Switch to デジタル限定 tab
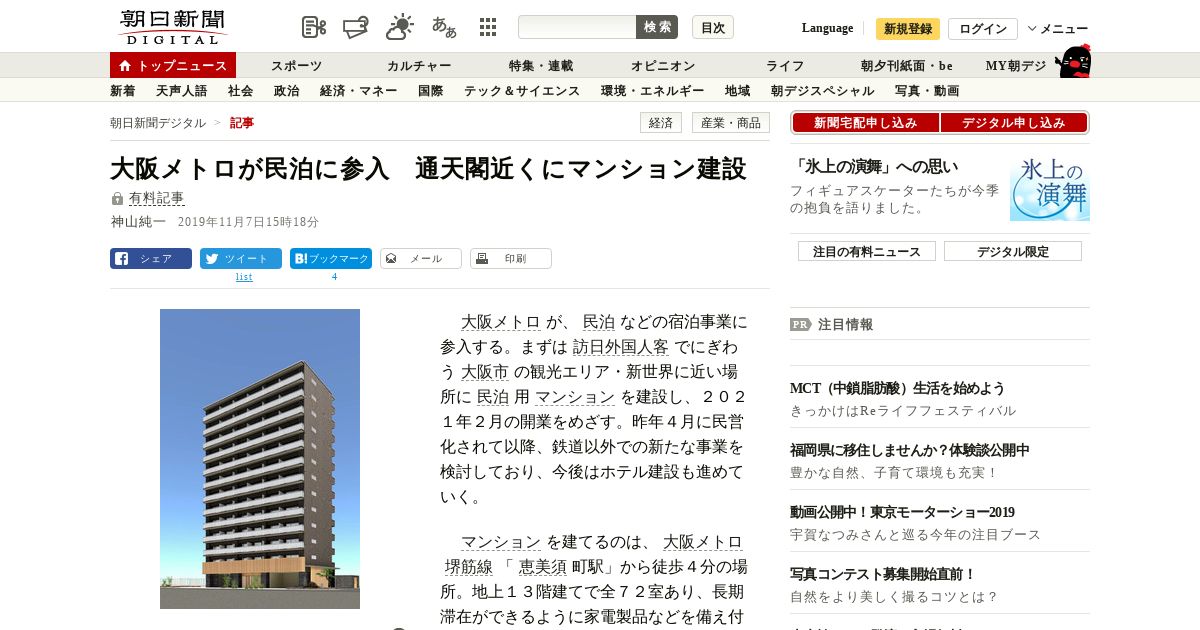This screenshot has width=1200, height=630. [x=1013, y=251]
